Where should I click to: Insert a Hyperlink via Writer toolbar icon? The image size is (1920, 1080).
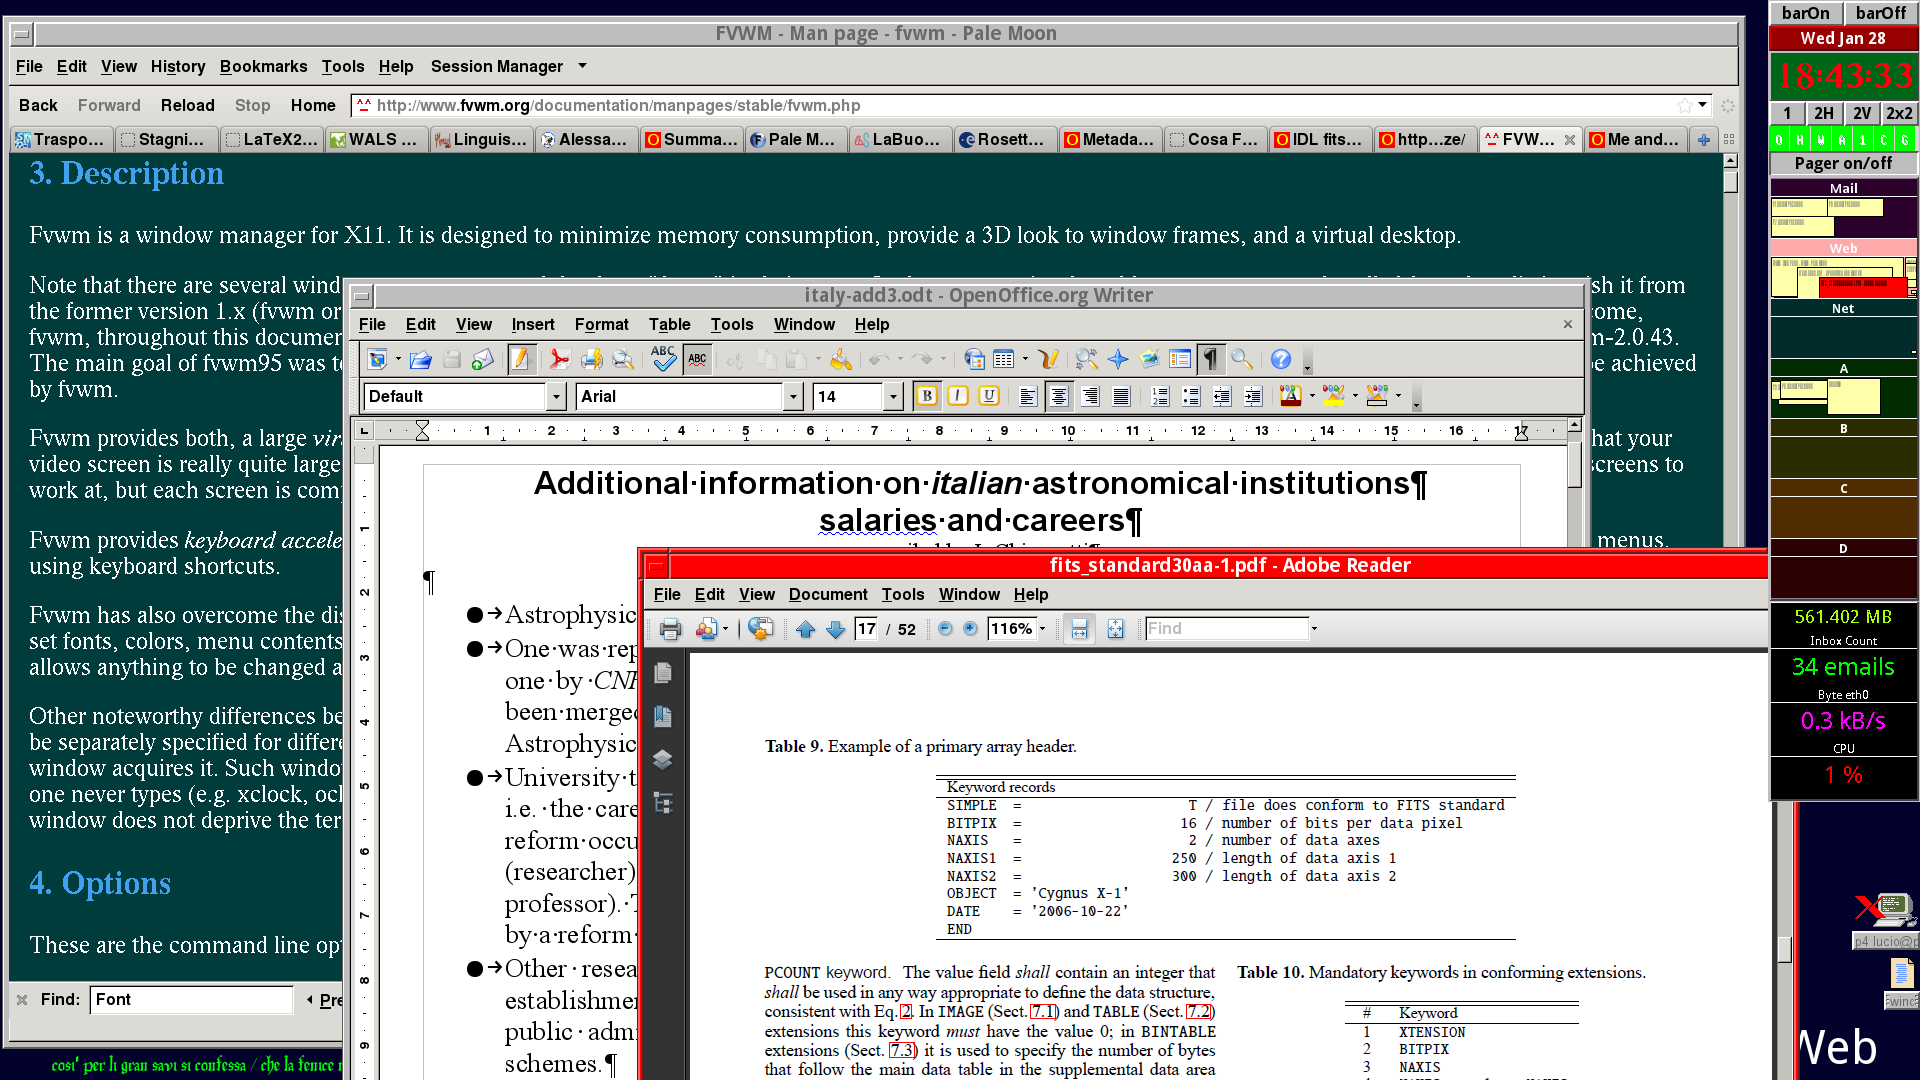(x=975, y=360)
